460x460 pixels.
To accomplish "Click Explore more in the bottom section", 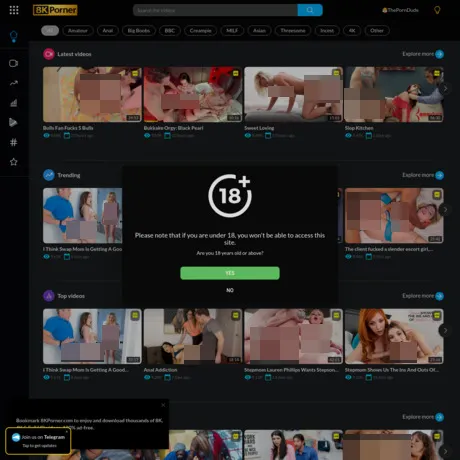I will tap(423, 417).
